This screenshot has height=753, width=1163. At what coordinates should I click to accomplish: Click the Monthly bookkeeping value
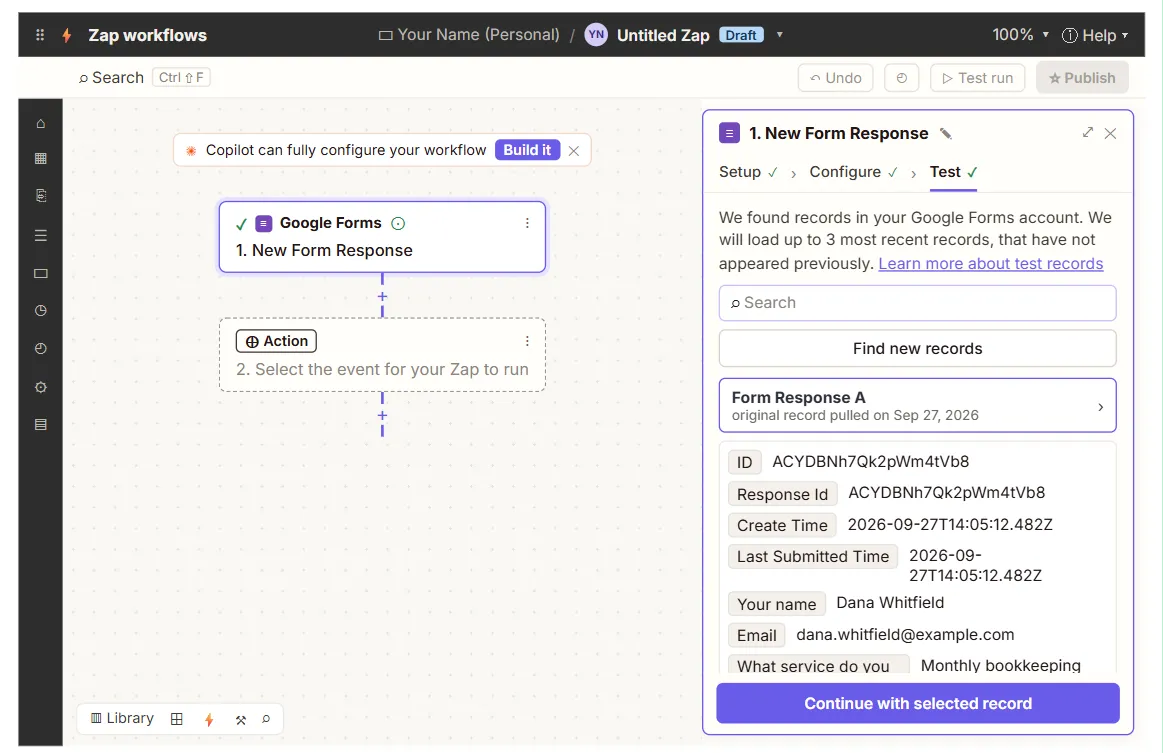point(1001,665)
